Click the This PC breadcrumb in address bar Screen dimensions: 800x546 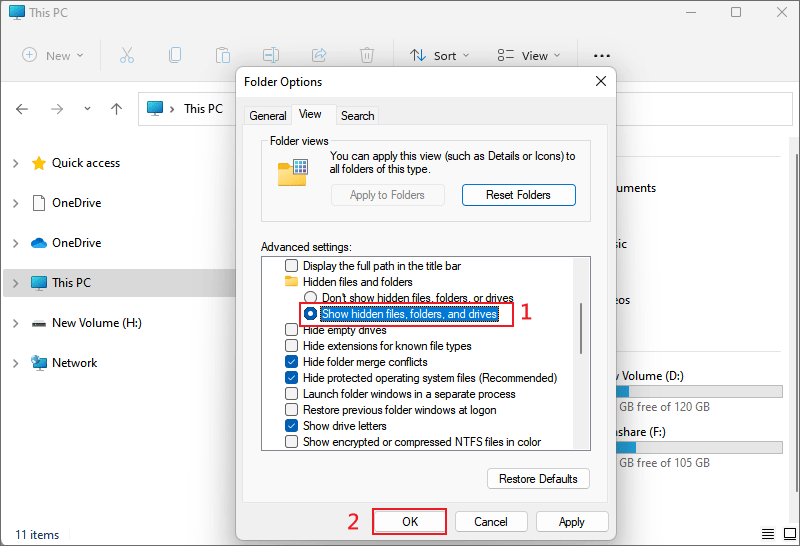[x=203, y=109]
